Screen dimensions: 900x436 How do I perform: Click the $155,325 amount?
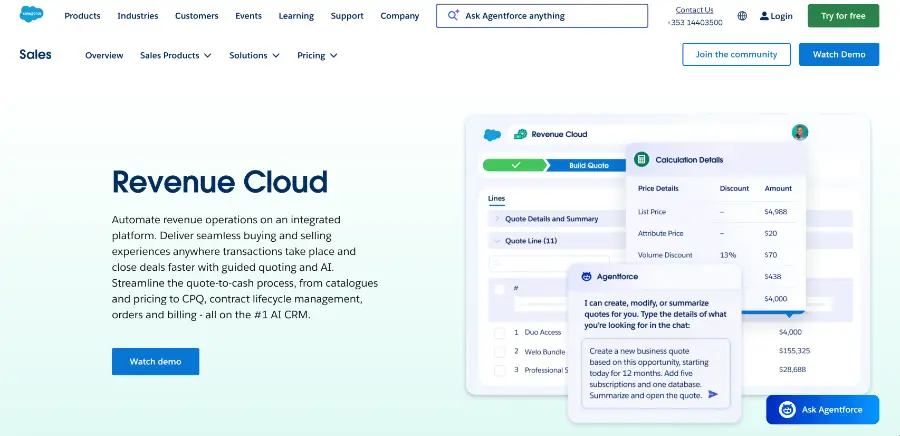click(794, 351)
